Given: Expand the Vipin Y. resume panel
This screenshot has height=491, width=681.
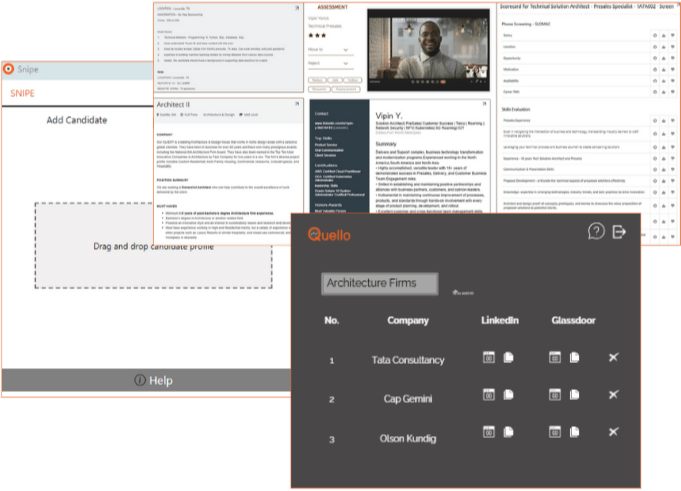Looking at the screenshot, I should point(485,103).
